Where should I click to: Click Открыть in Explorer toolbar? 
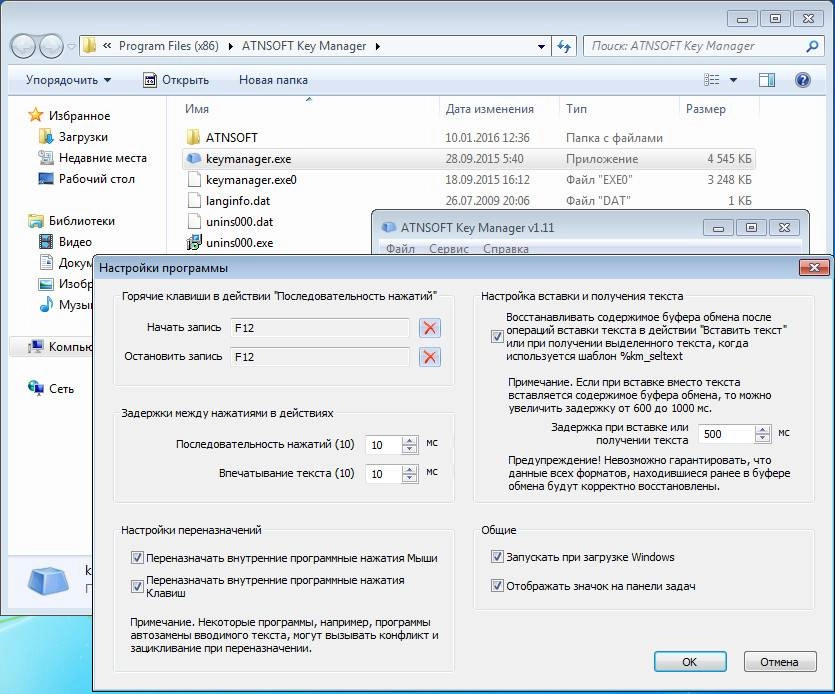pyautogui.click(x=176, y=80)
